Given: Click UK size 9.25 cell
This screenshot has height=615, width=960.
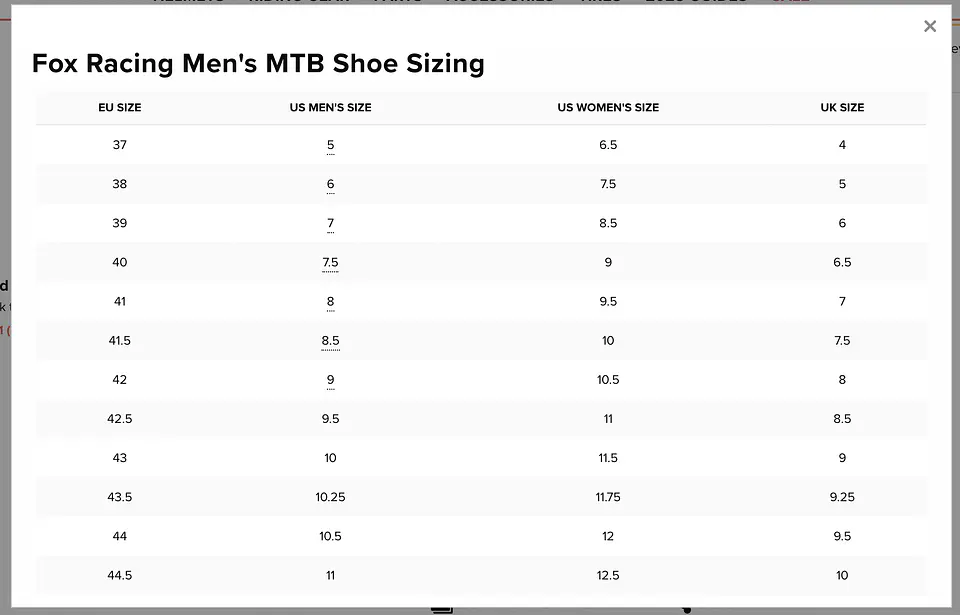Looking at the screenshot, I should [x=842, y=497].
